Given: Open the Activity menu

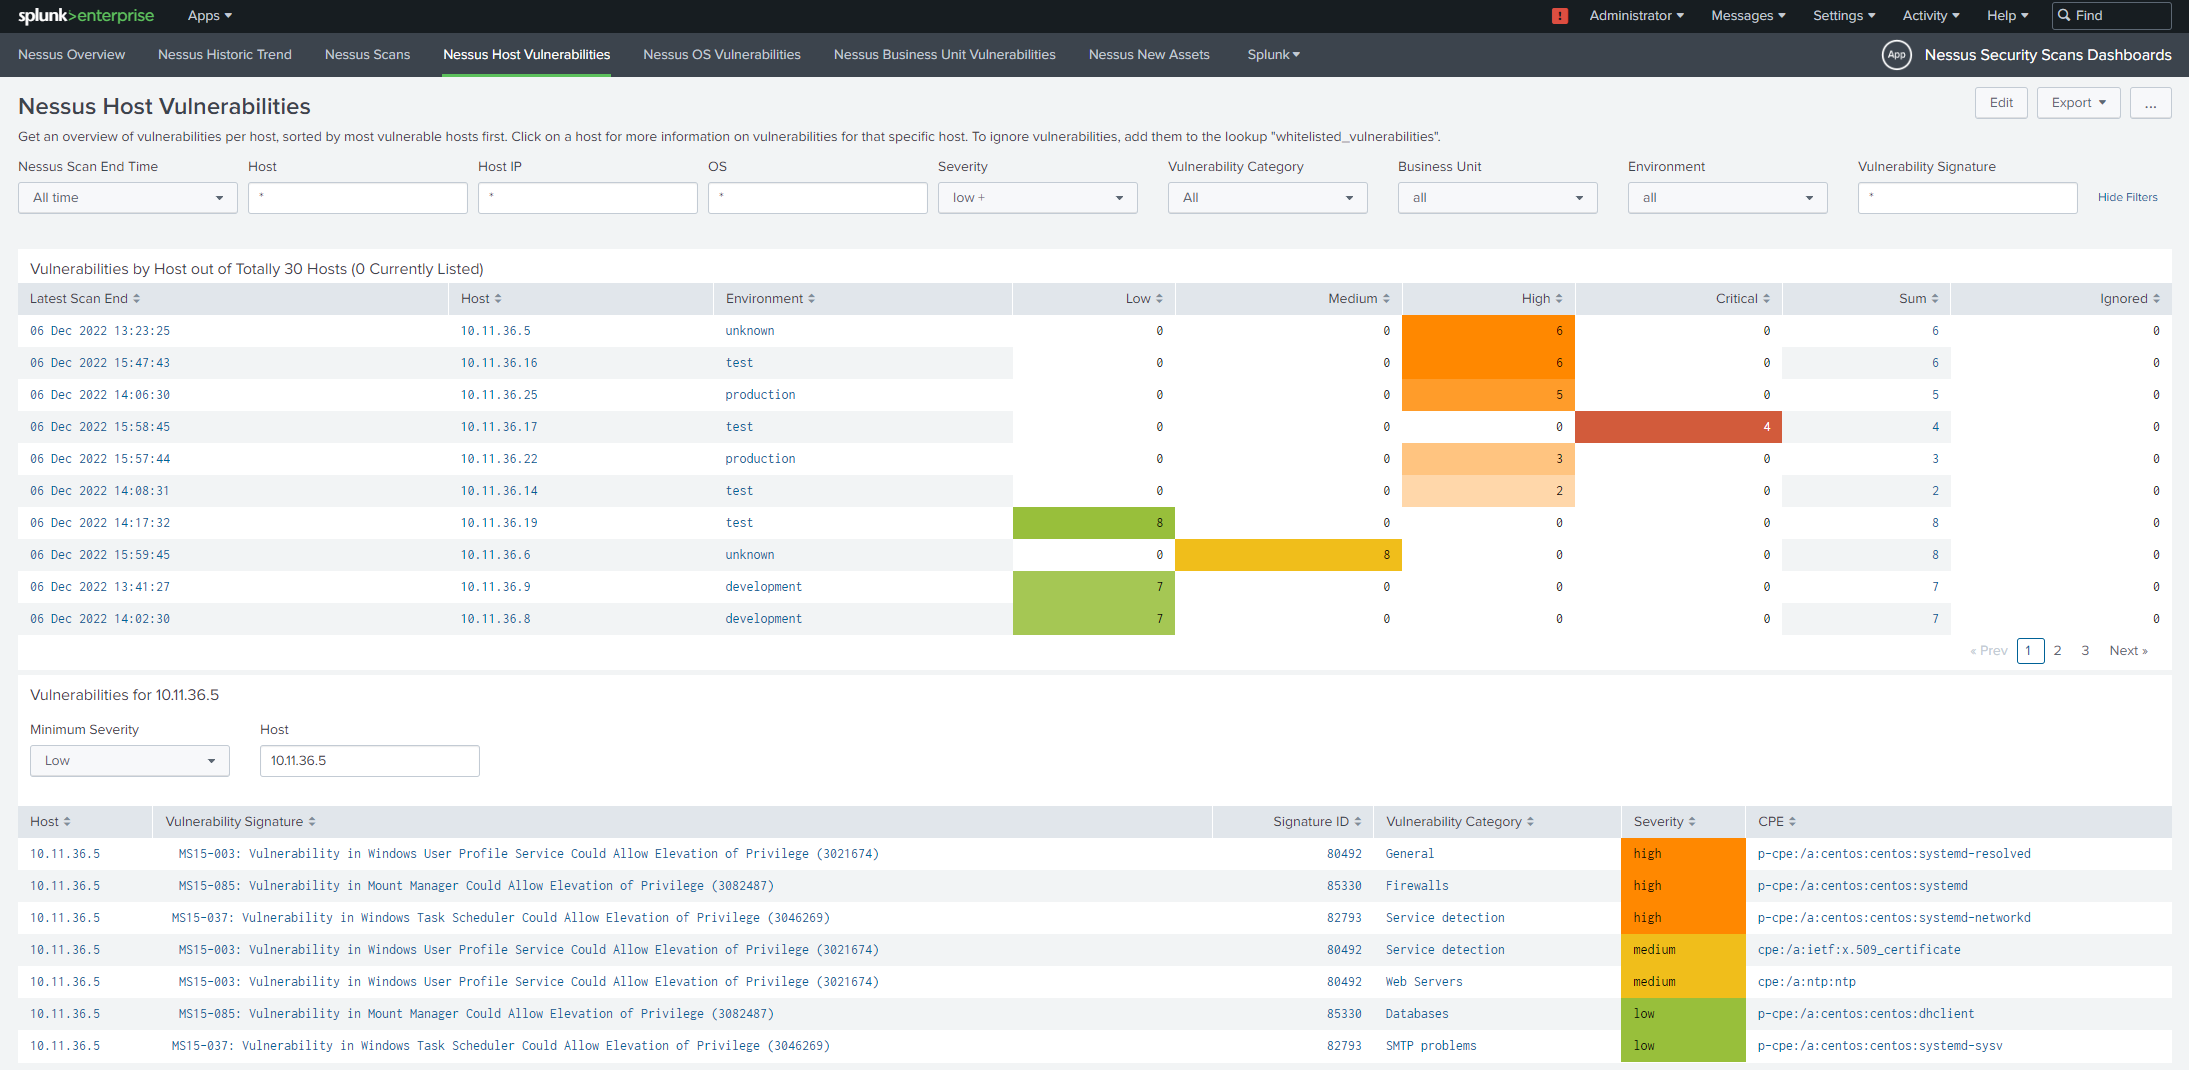Looking at the screenshot, I should pyautogui.click(x=1931, y=16).
